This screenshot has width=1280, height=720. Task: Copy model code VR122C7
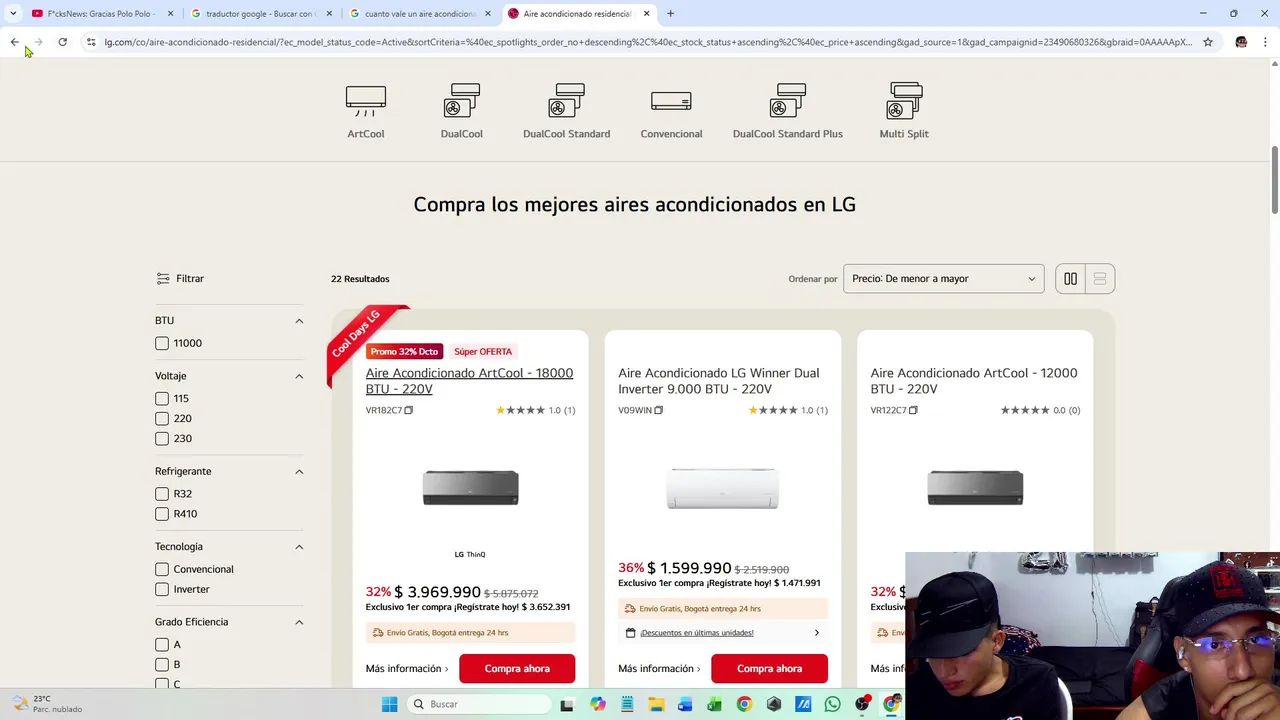[913, 410]
